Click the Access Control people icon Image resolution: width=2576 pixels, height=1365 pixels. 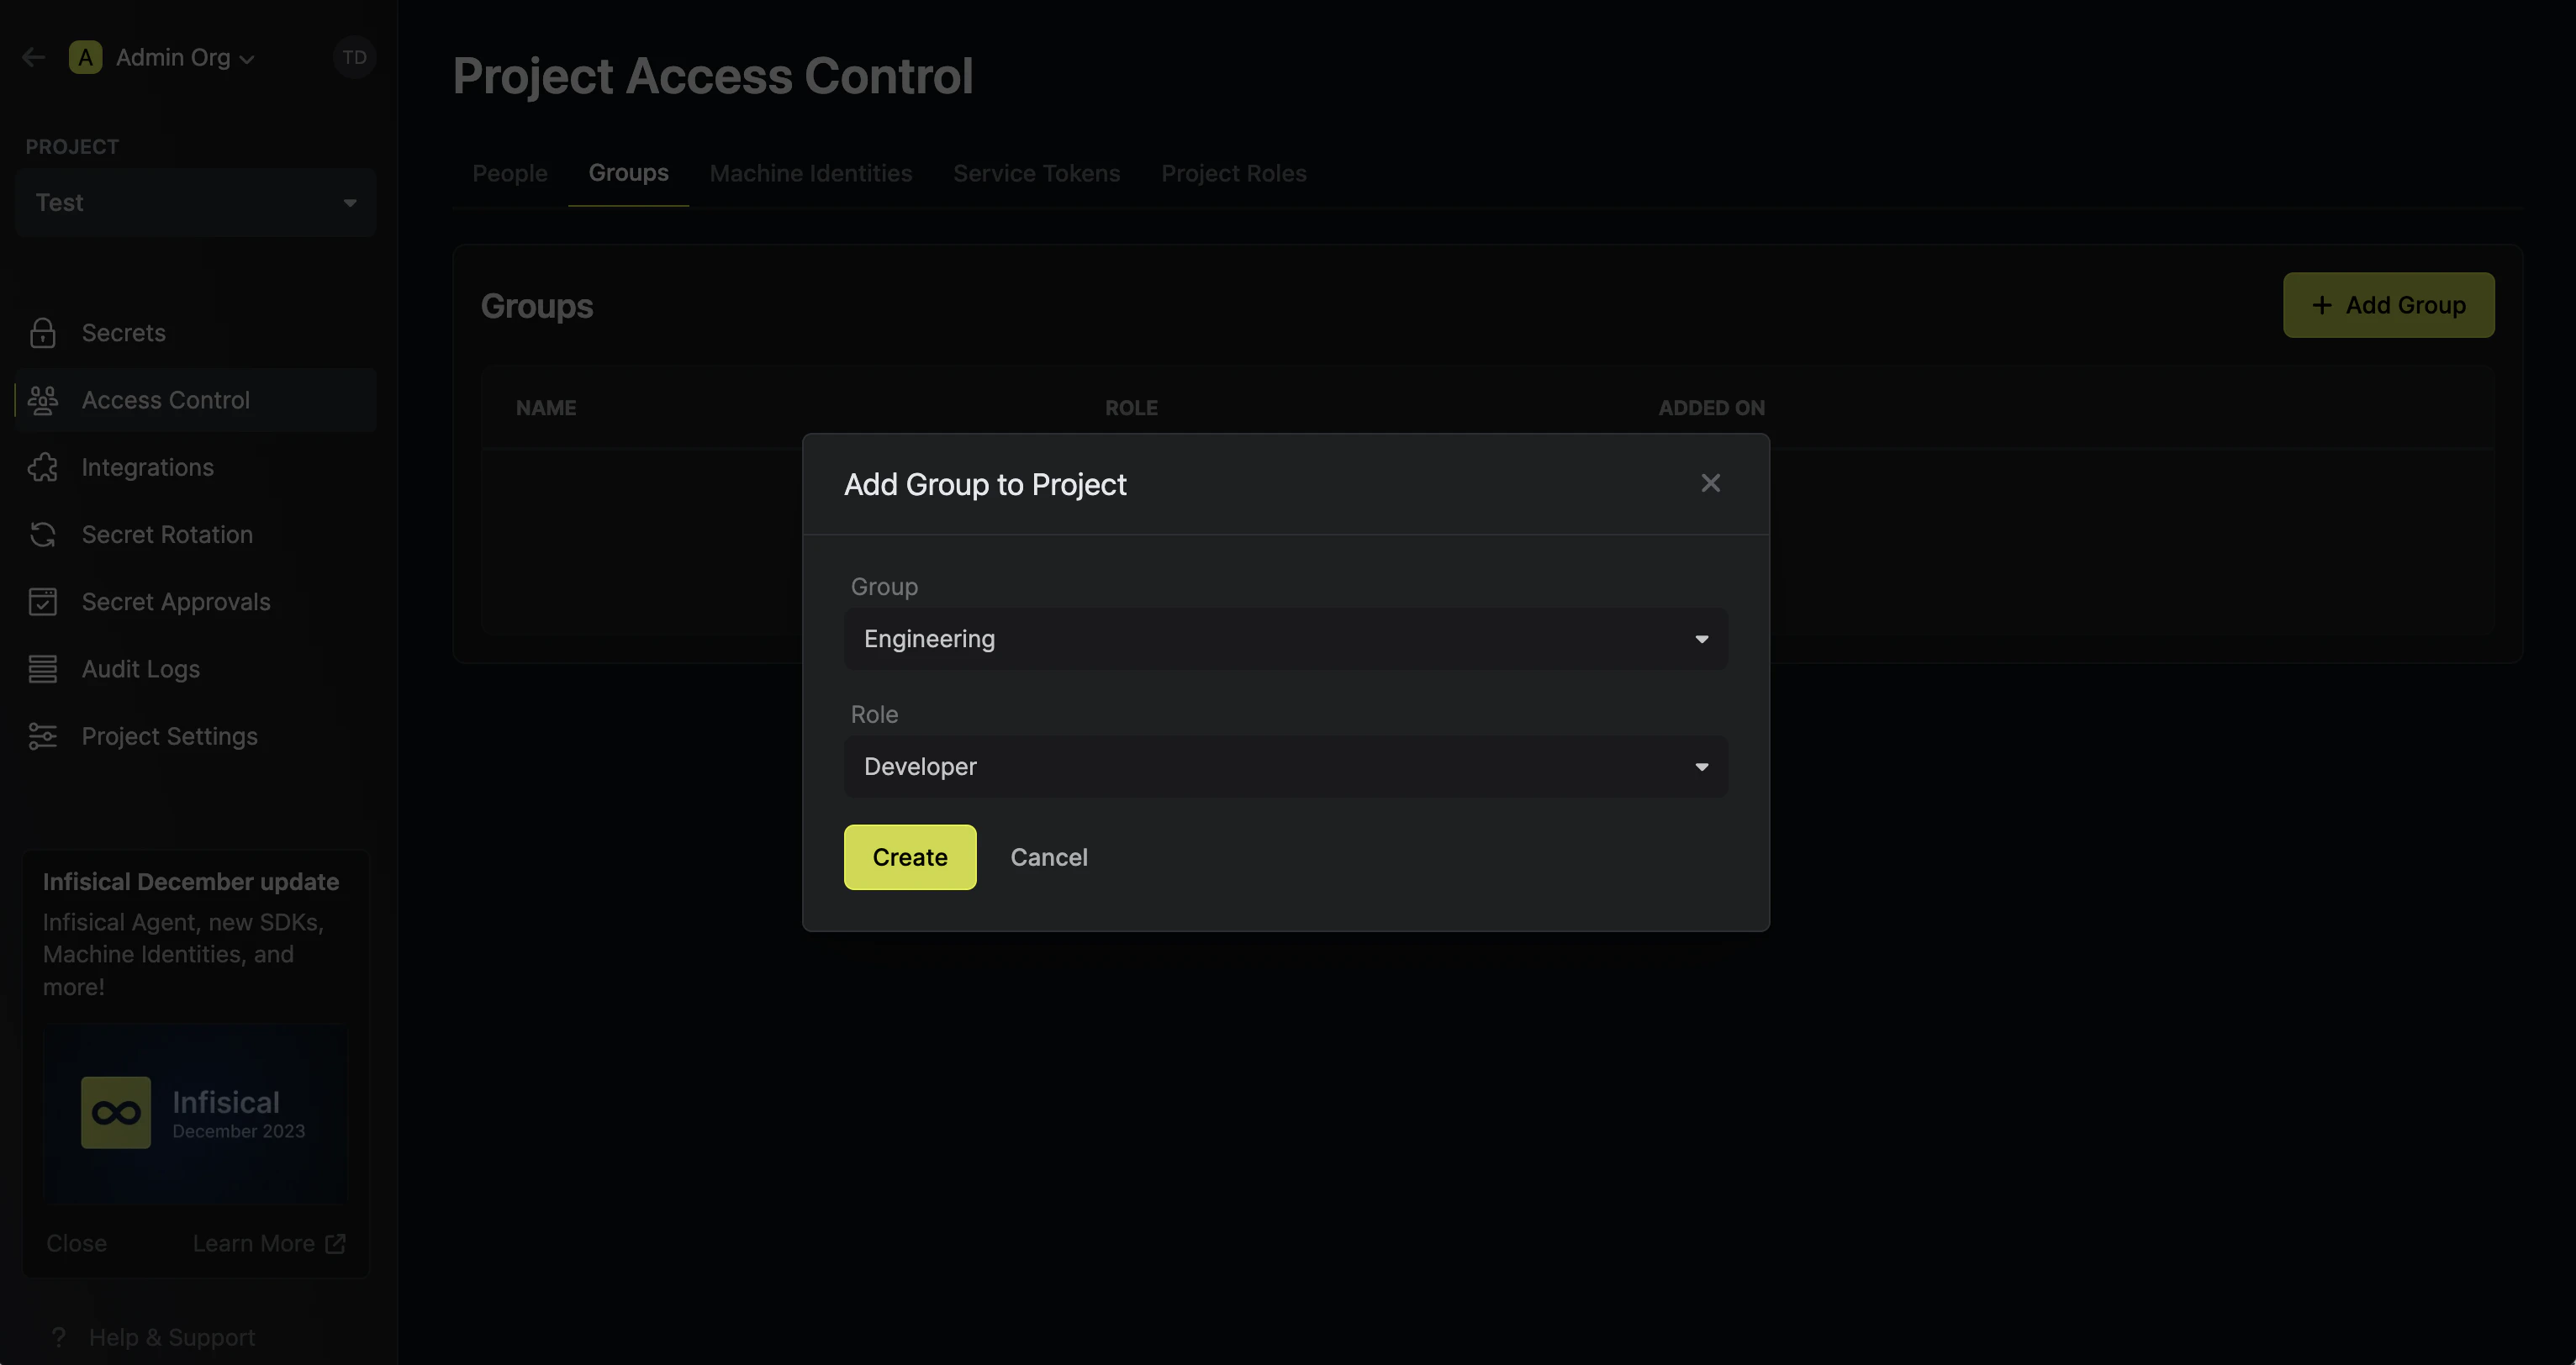pos(43,400)
